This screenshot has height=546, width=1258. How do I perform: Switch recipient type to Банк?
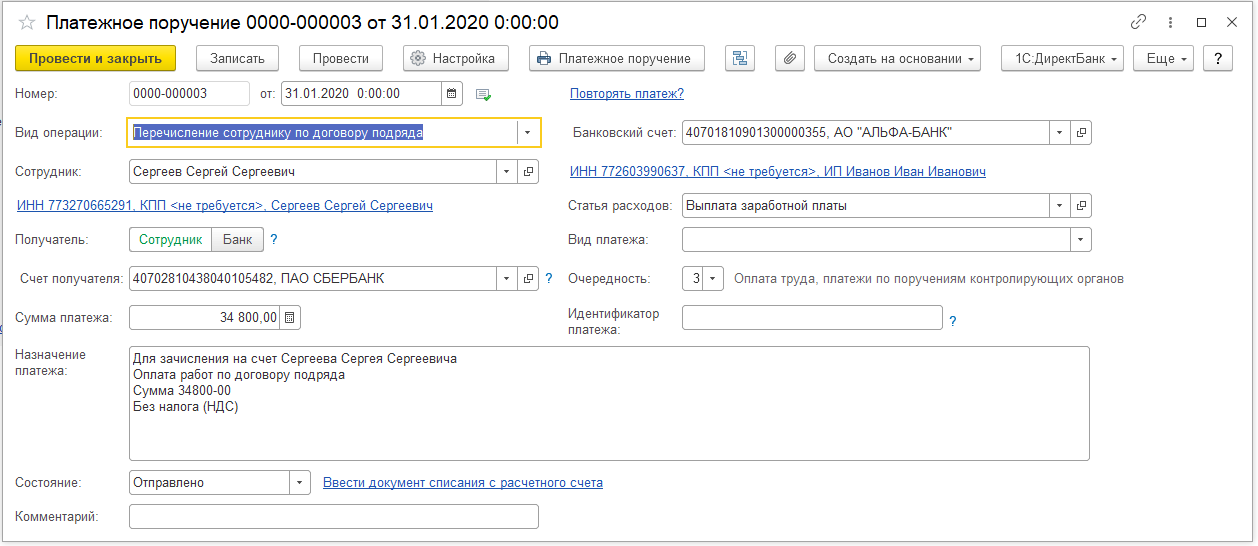[238, 240]
